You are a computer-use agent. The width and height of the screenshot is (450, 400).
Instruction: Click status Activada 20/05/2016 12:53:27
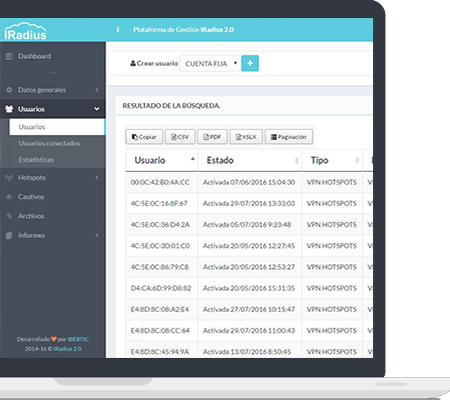pyautogui.click(x=249, y=267)
